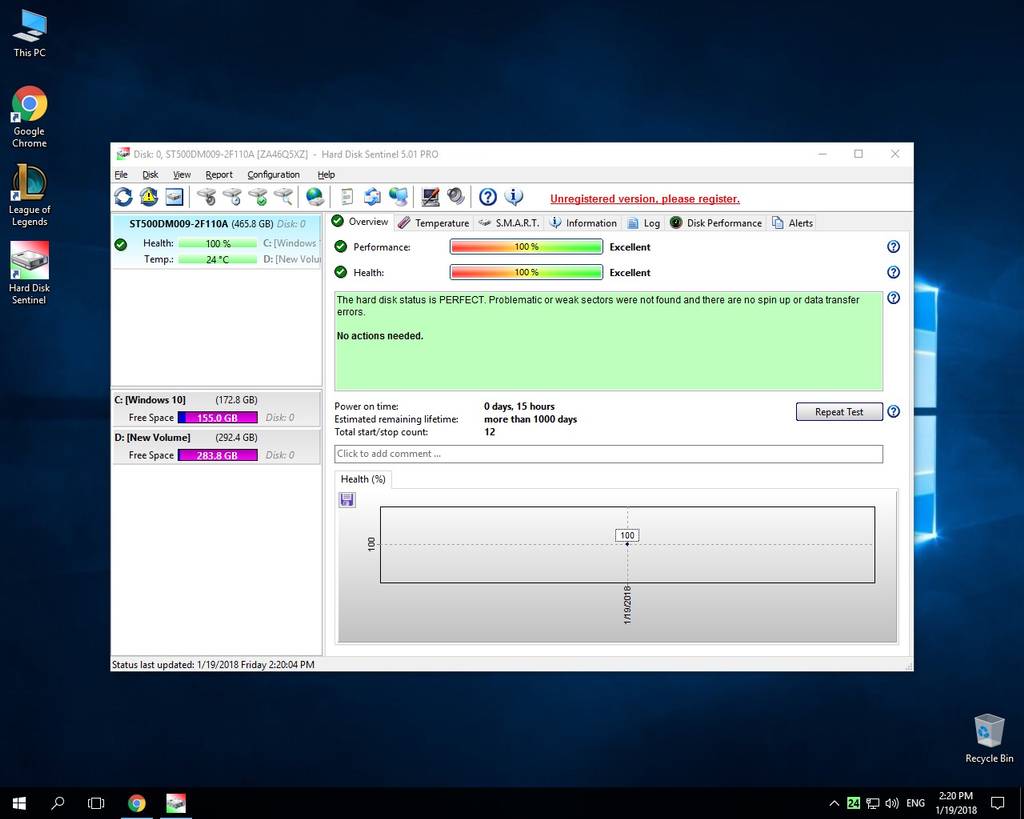
Task: Open Google Chrome from the taskbar
Action: pyautogui.click(x=137, y=803)
